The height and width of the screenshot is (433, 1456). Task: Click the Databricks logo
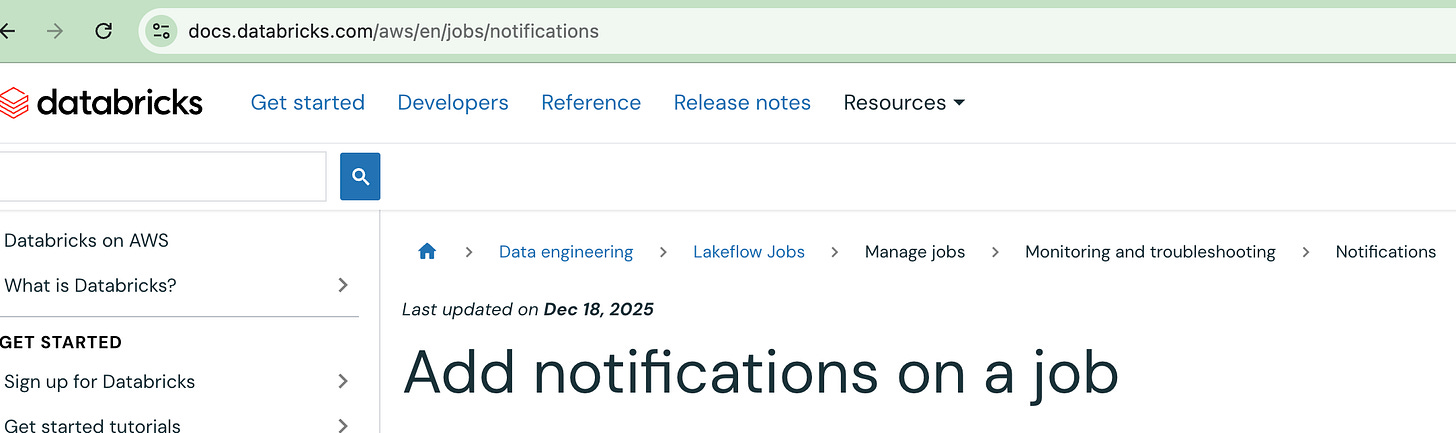coord(101,102)
